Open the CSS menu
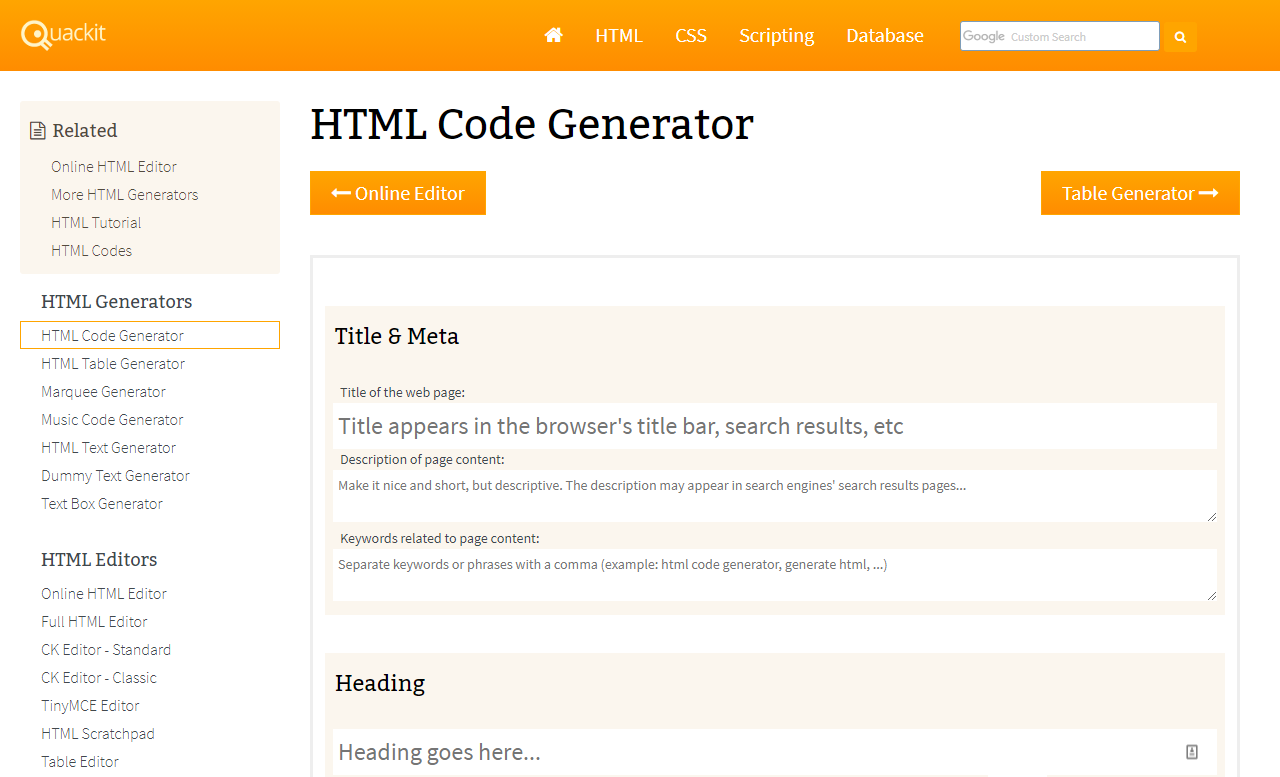Viewport: 1280px width, 777px height. click(x=691, y=35)
